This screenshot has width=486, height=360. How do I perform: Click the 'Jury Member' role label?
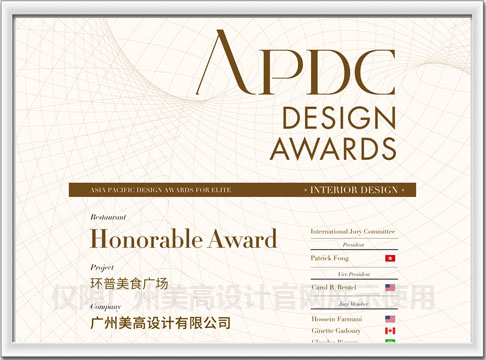point(354,304)
